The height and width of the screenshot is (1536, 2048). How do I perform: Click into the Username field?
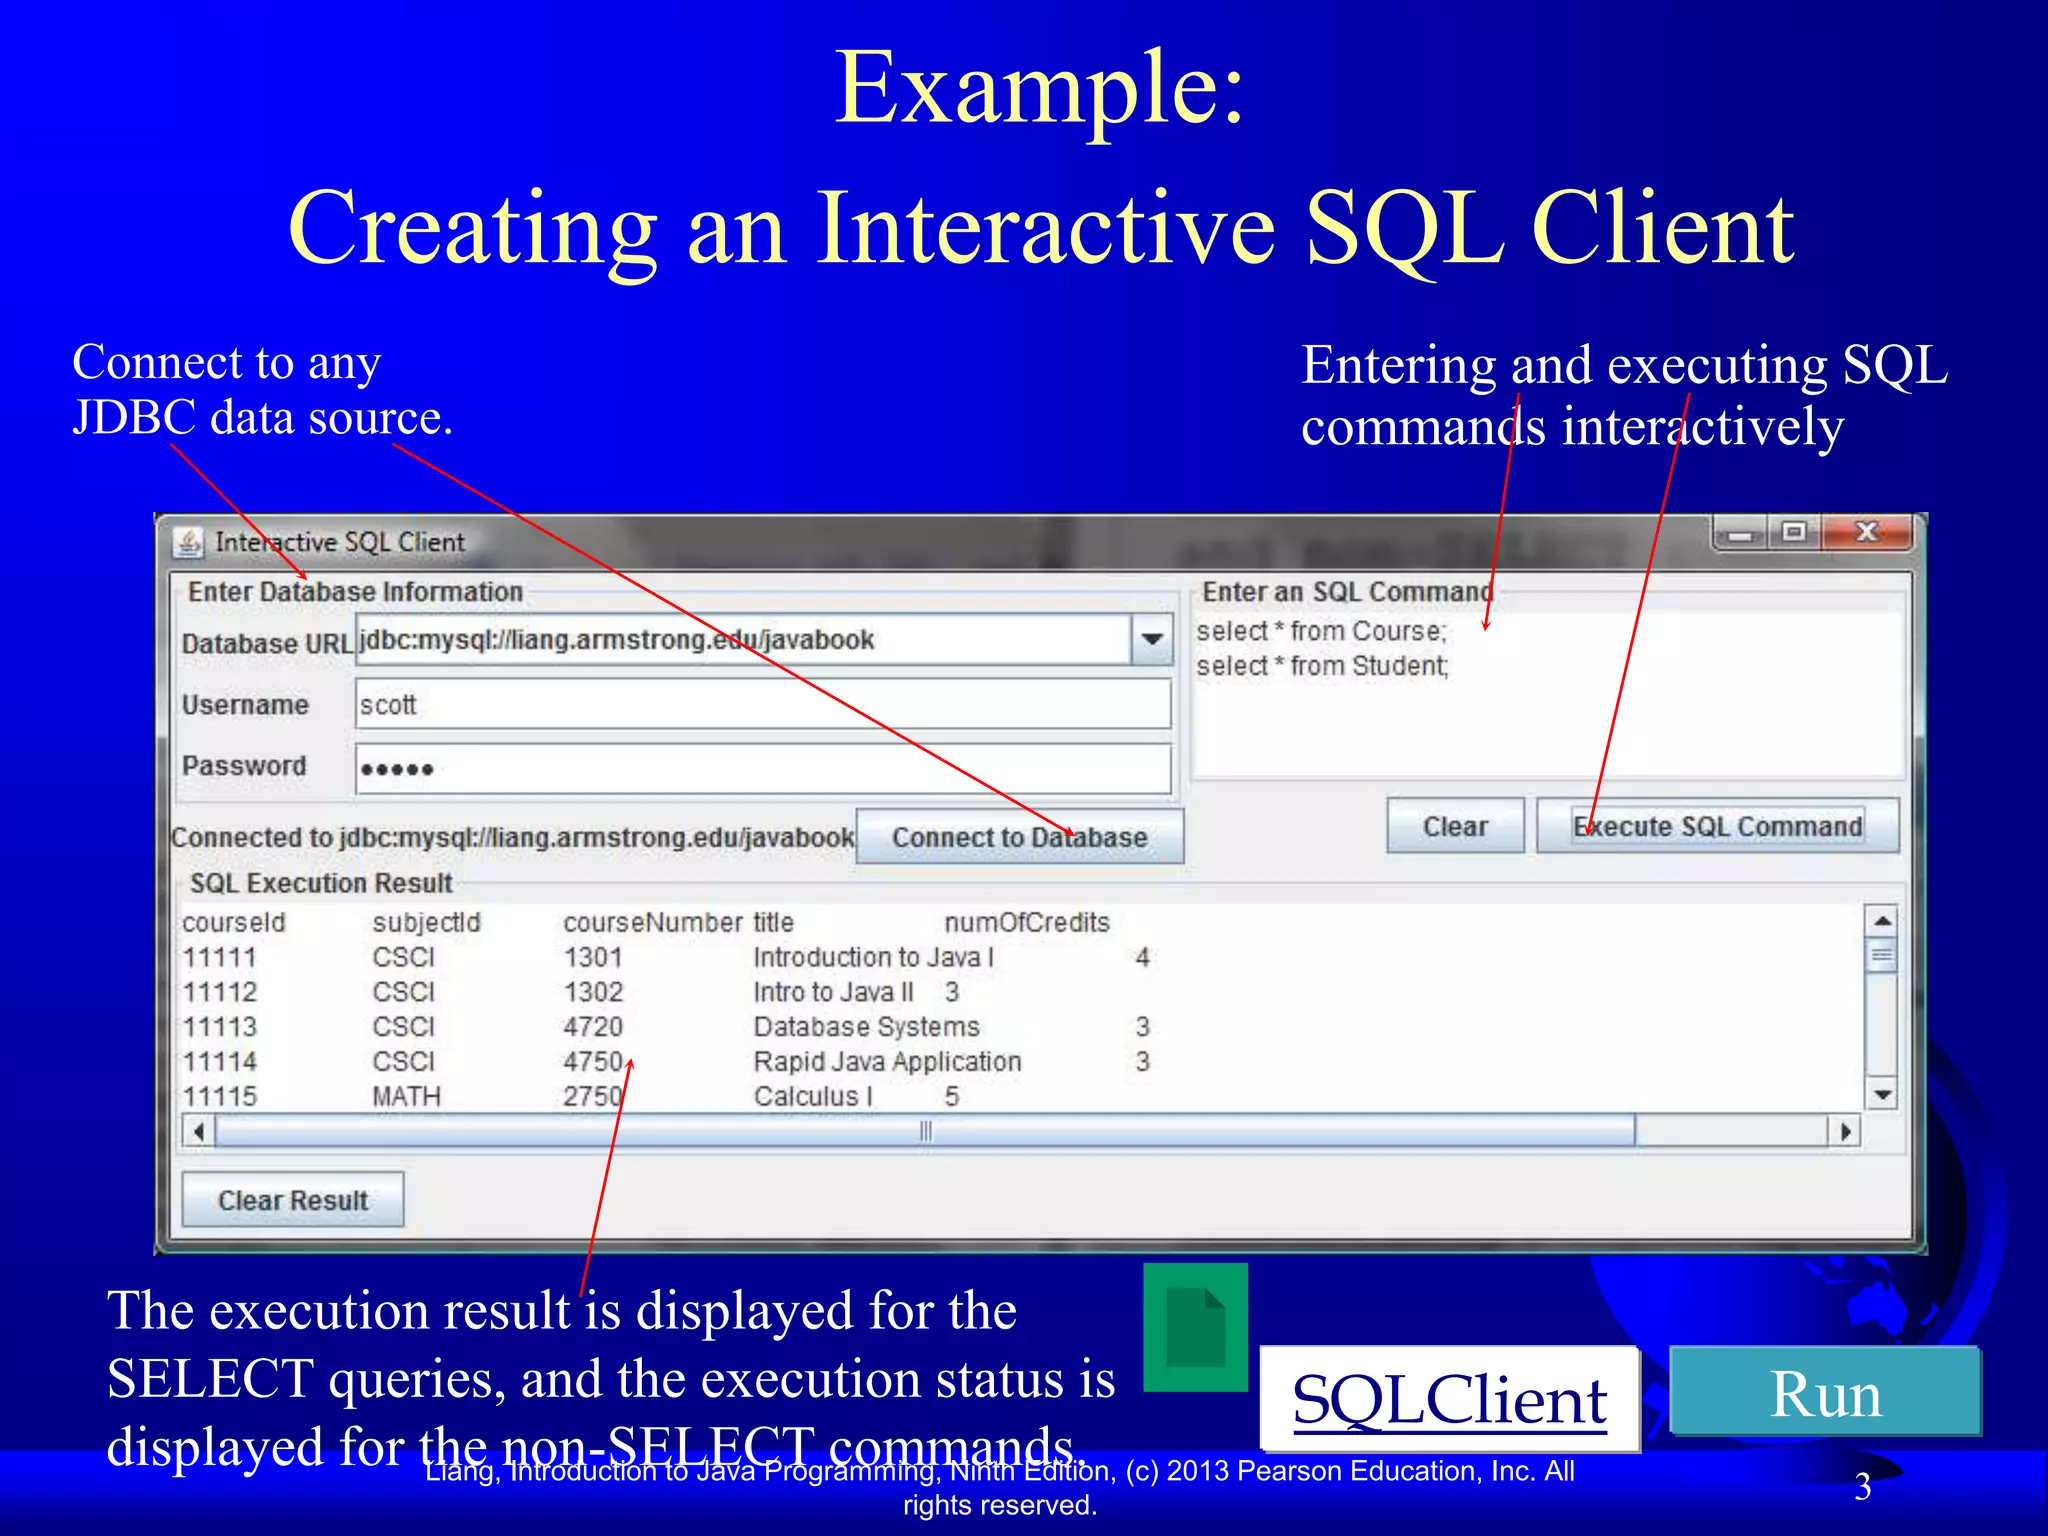click(762, 705)
